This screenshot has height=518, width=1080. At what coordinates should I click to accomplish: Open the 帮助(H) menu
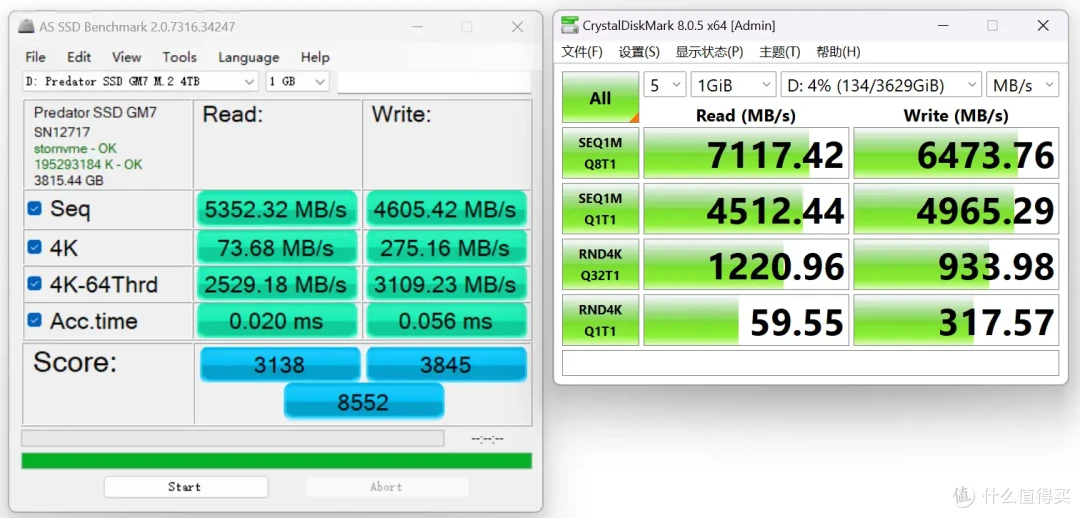pyautogui.click(x=838, y=52)
